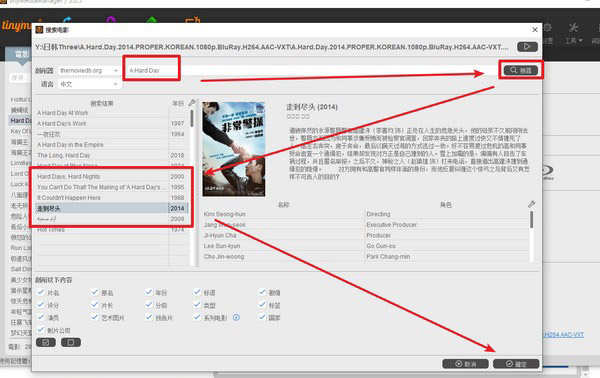Click the pencil icon above the search results list
Image resolution: width=600 pixels, height=378 pixels.
click(192, 103)
